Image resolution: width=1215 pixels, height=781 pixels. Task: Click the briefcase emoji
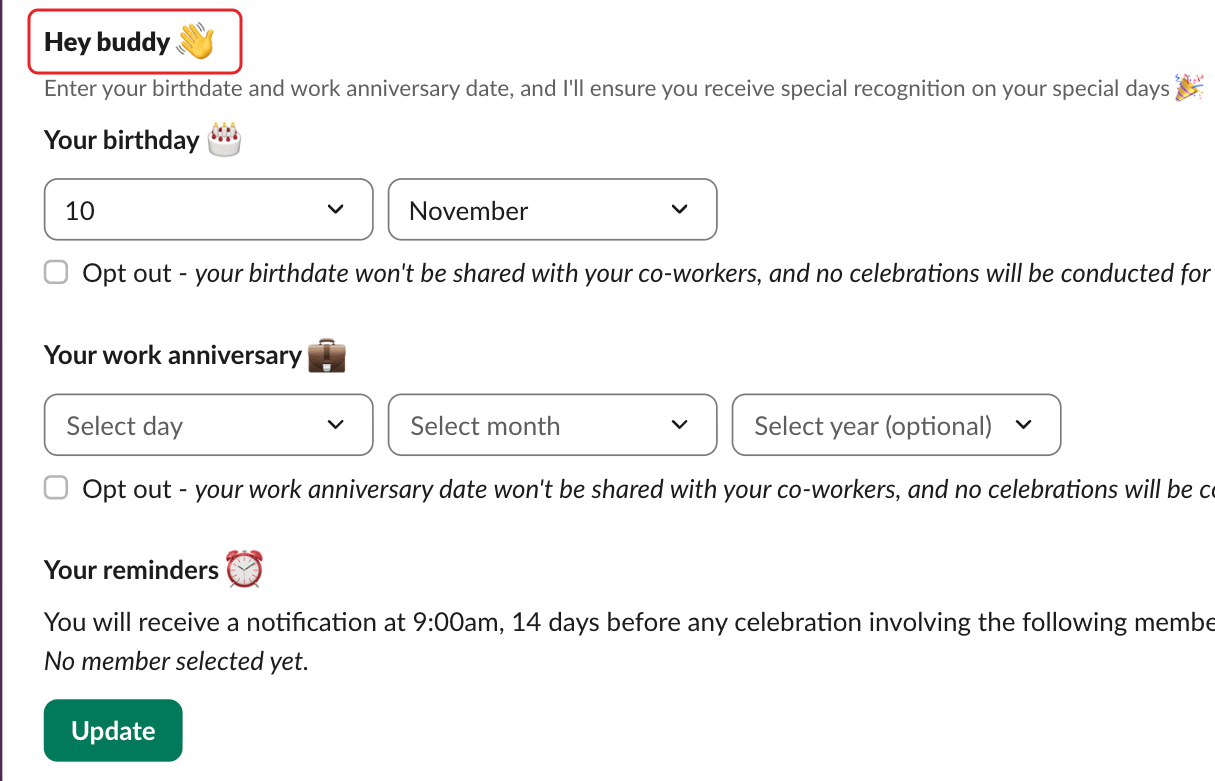point(326,355)
